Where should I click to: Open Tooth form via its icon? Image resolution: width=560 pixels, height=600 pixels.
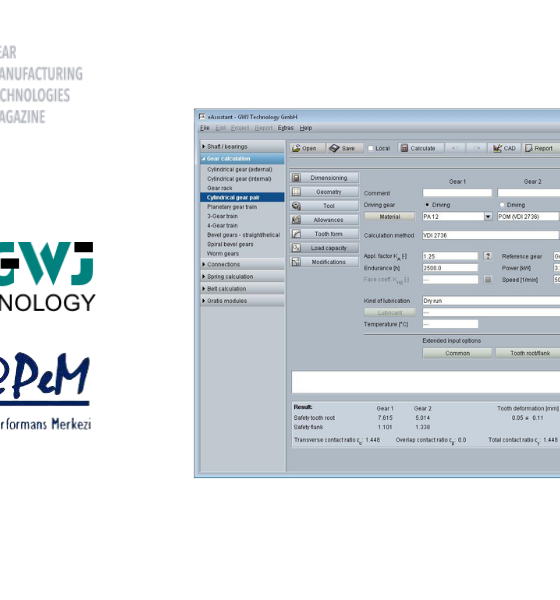pos(296,234)
